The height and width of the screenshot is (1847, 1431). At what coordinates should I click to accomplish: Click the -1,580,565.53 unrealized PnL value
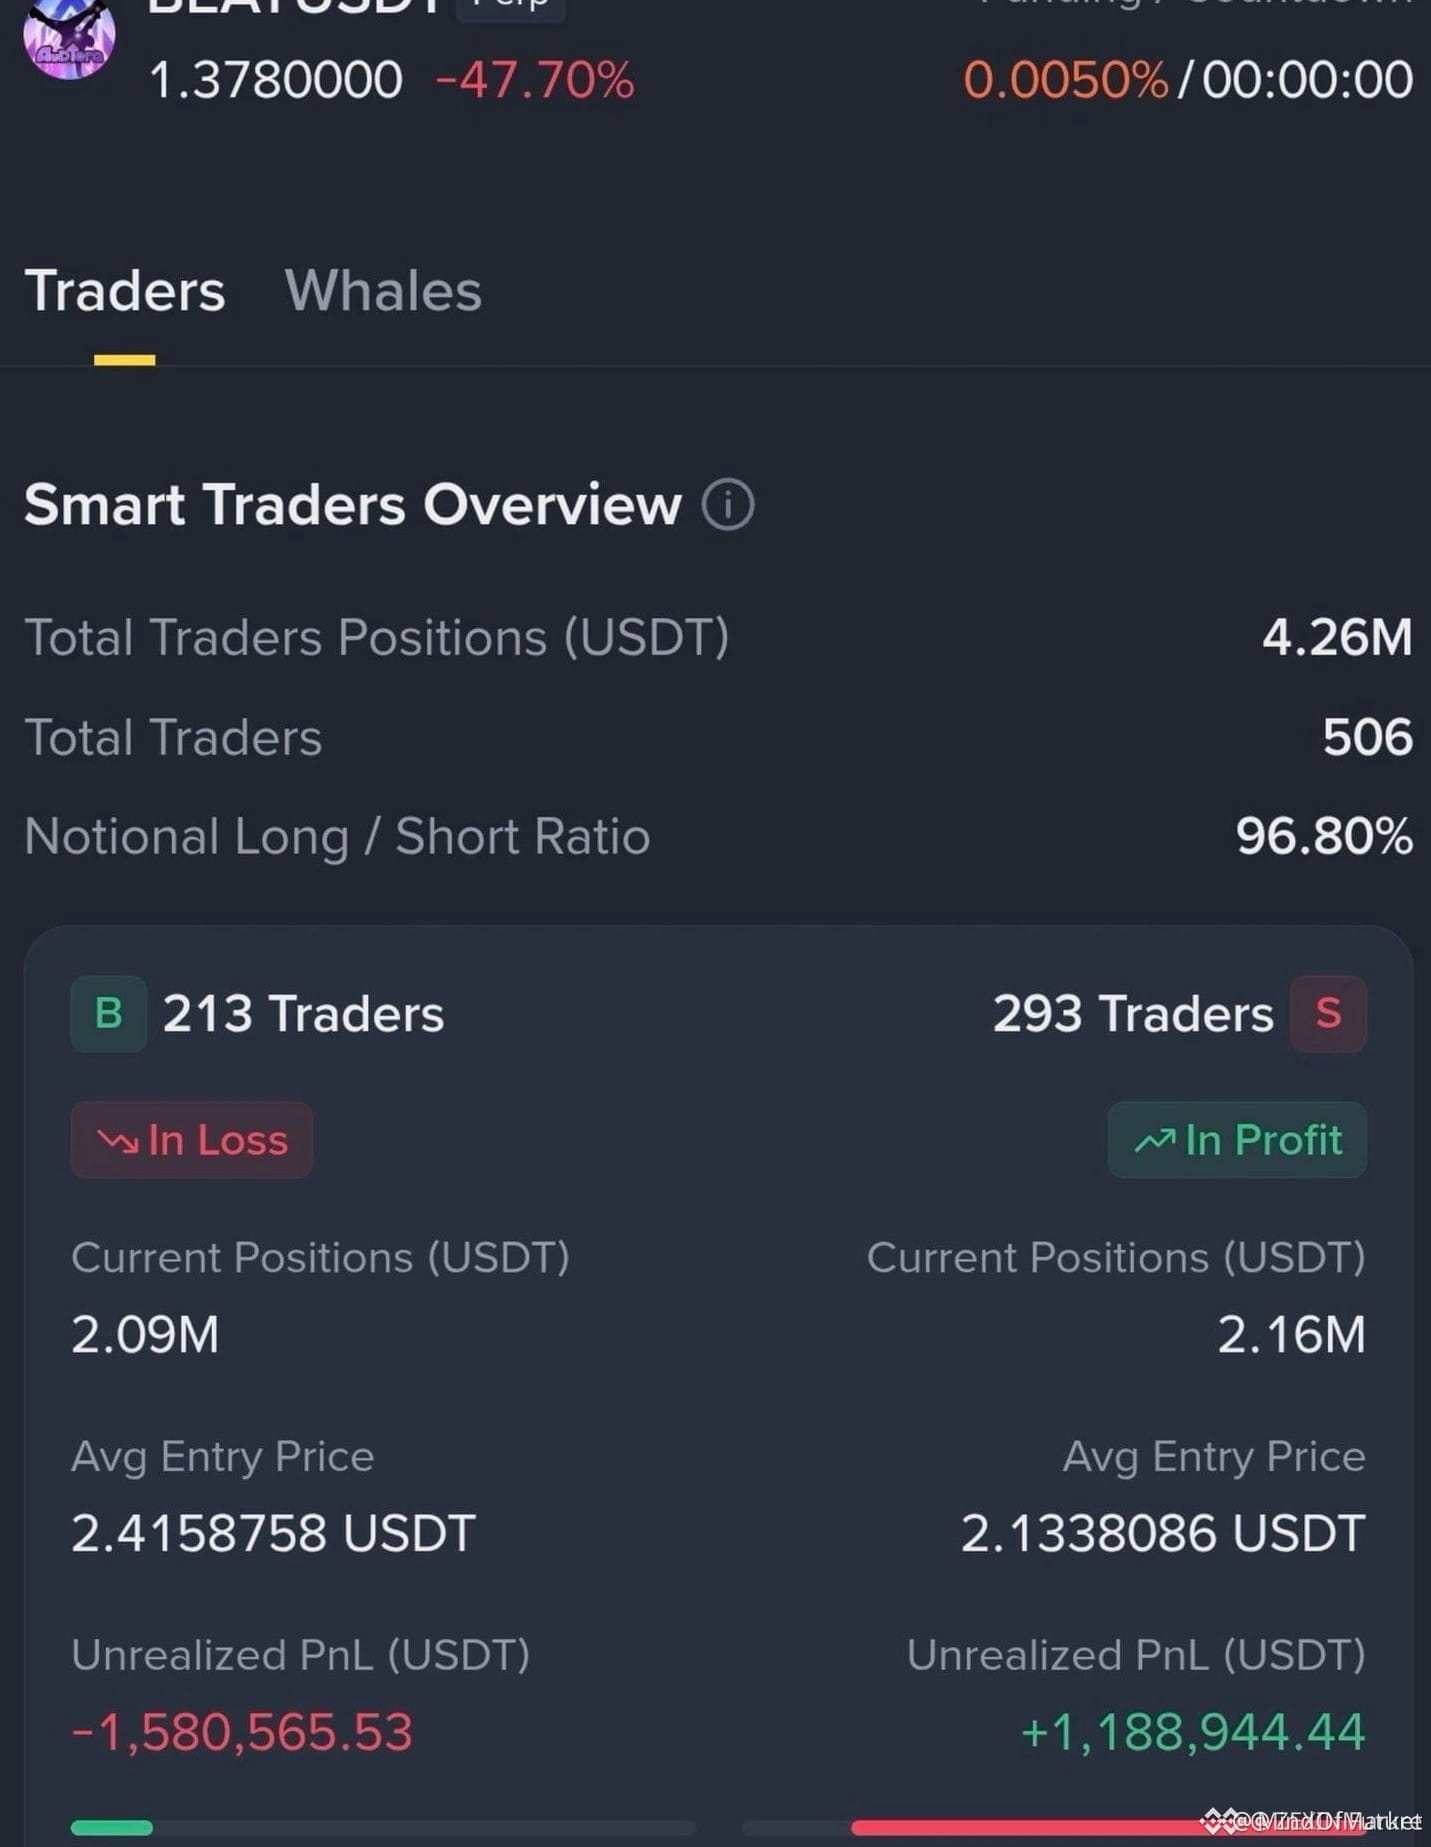(242, 1732)
